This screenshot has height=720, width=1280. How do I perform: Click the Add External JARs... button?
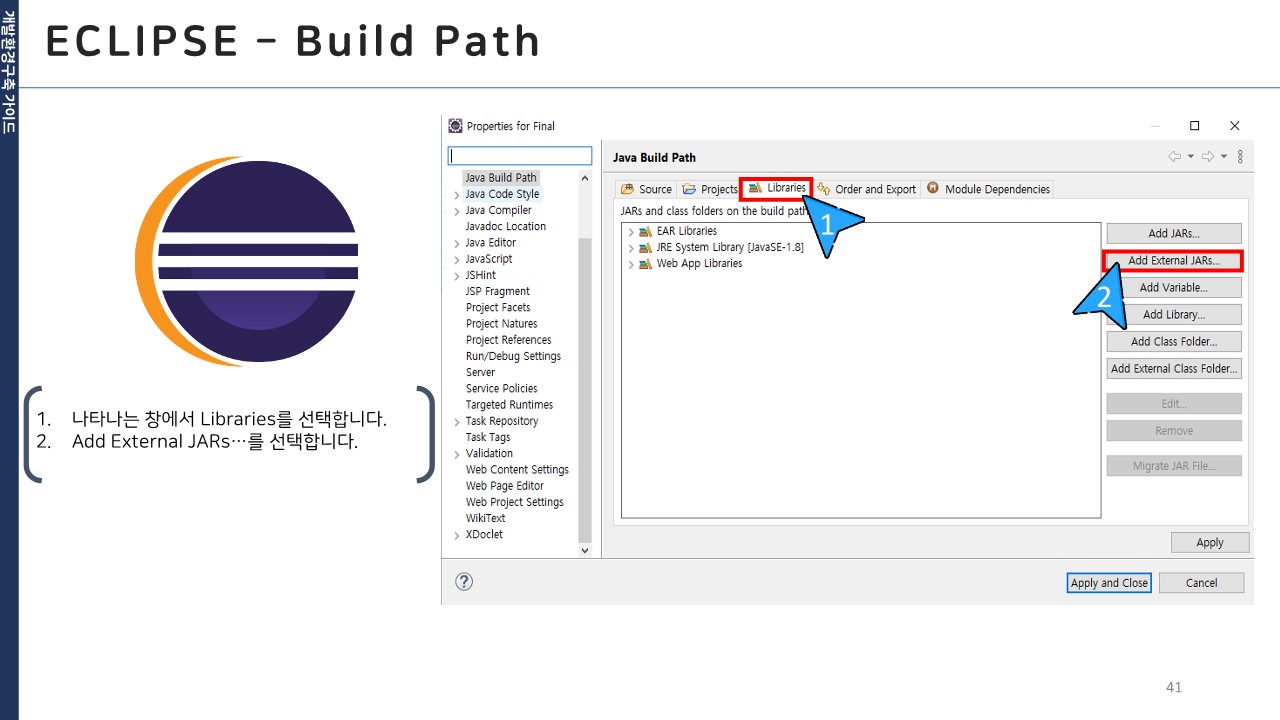(1174, 260)
